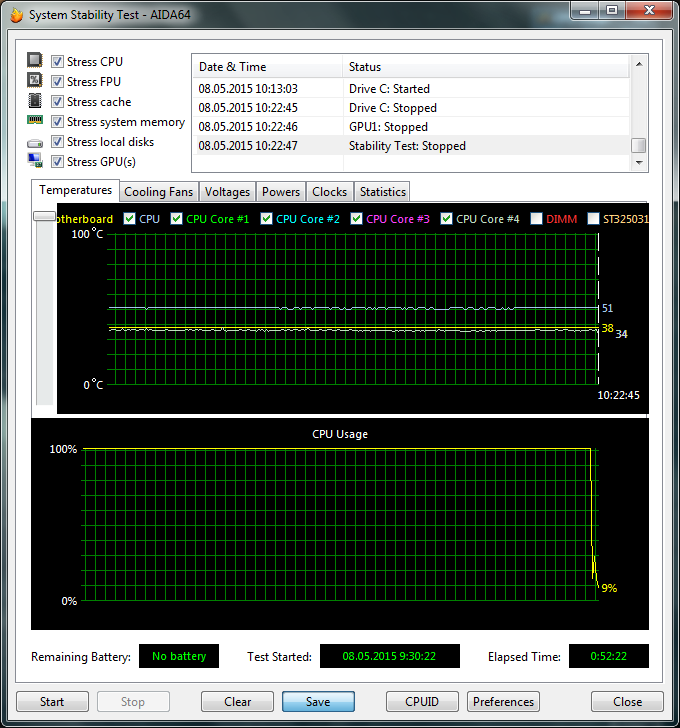680x728 pixels.
Task: Click the RAM module icon beside Stress system memory
Action: coord(35,120)
